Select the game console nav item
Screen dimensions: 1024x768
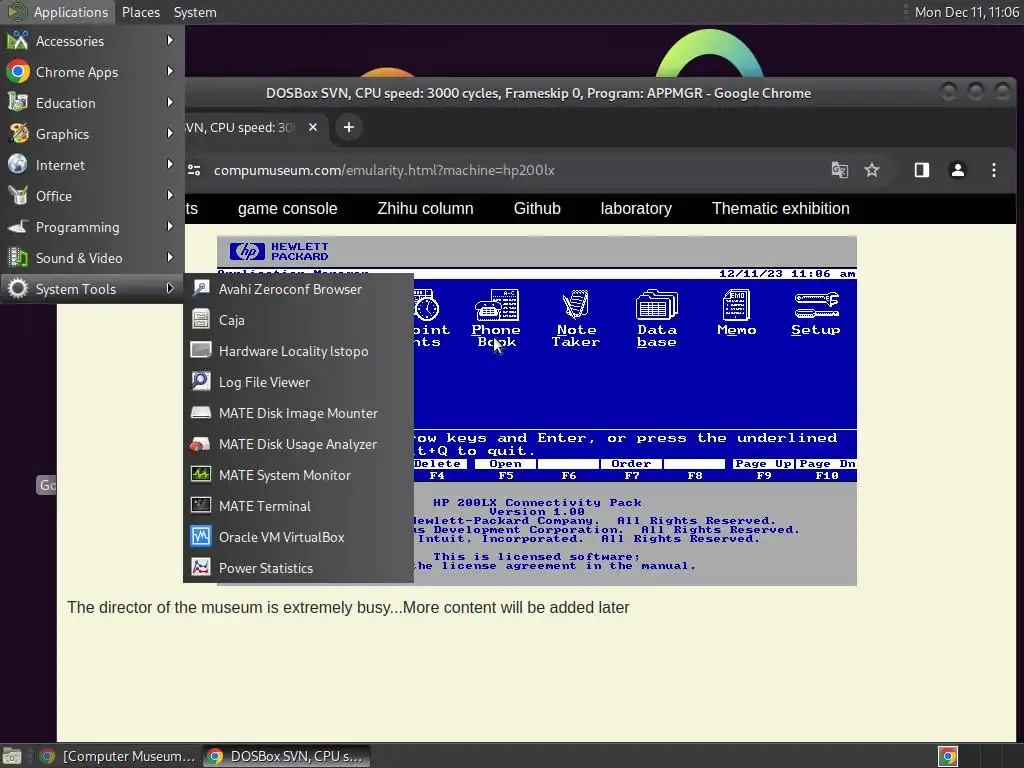[x=287, y=208]
